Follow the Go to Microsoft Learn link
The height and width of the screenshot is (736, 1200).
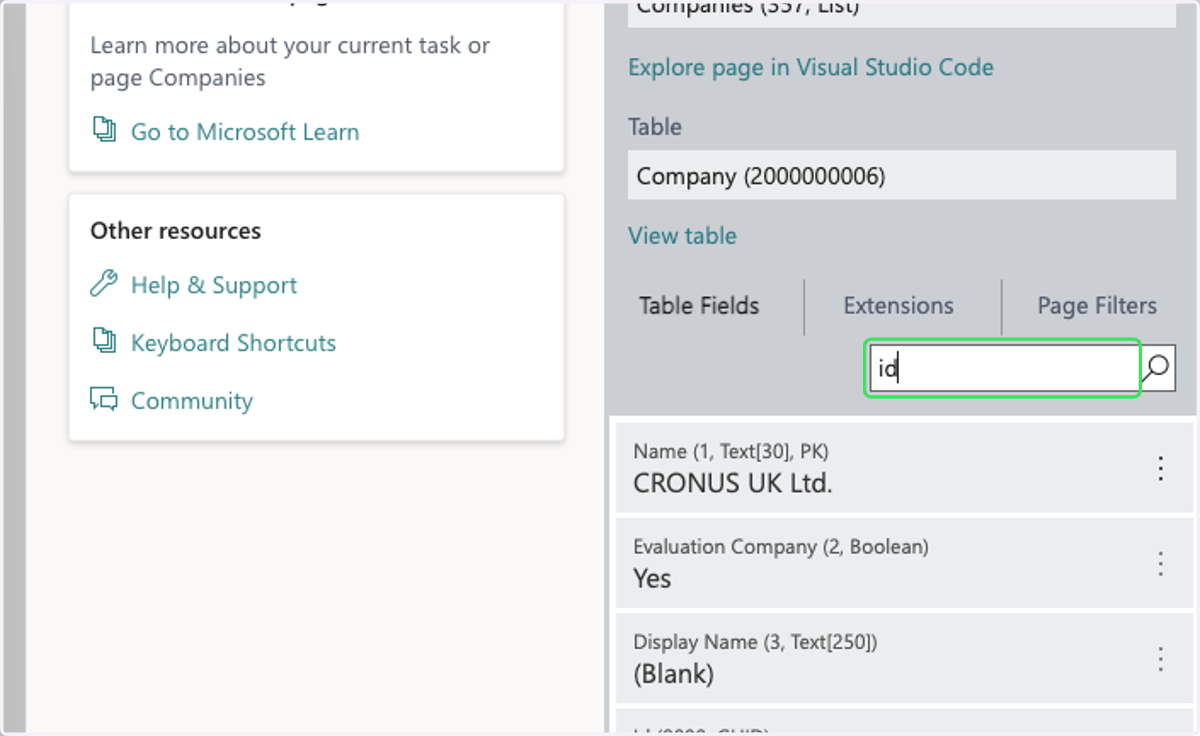(245, 132)
